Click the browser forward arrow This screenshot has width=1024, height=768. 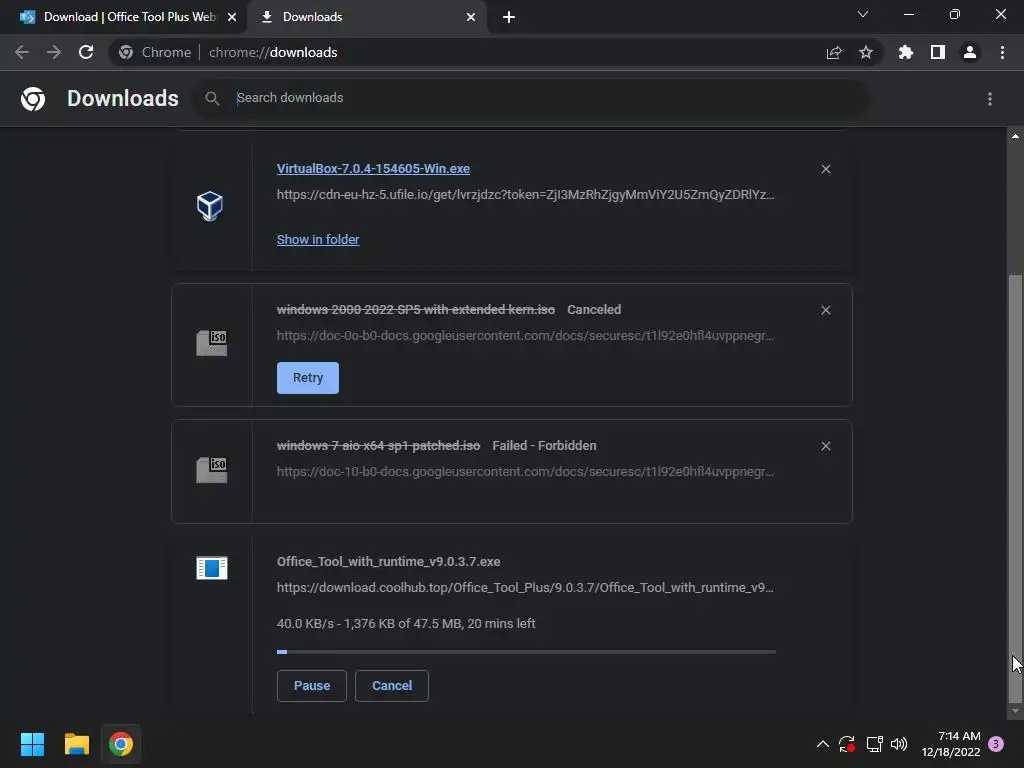coord(54,52)
